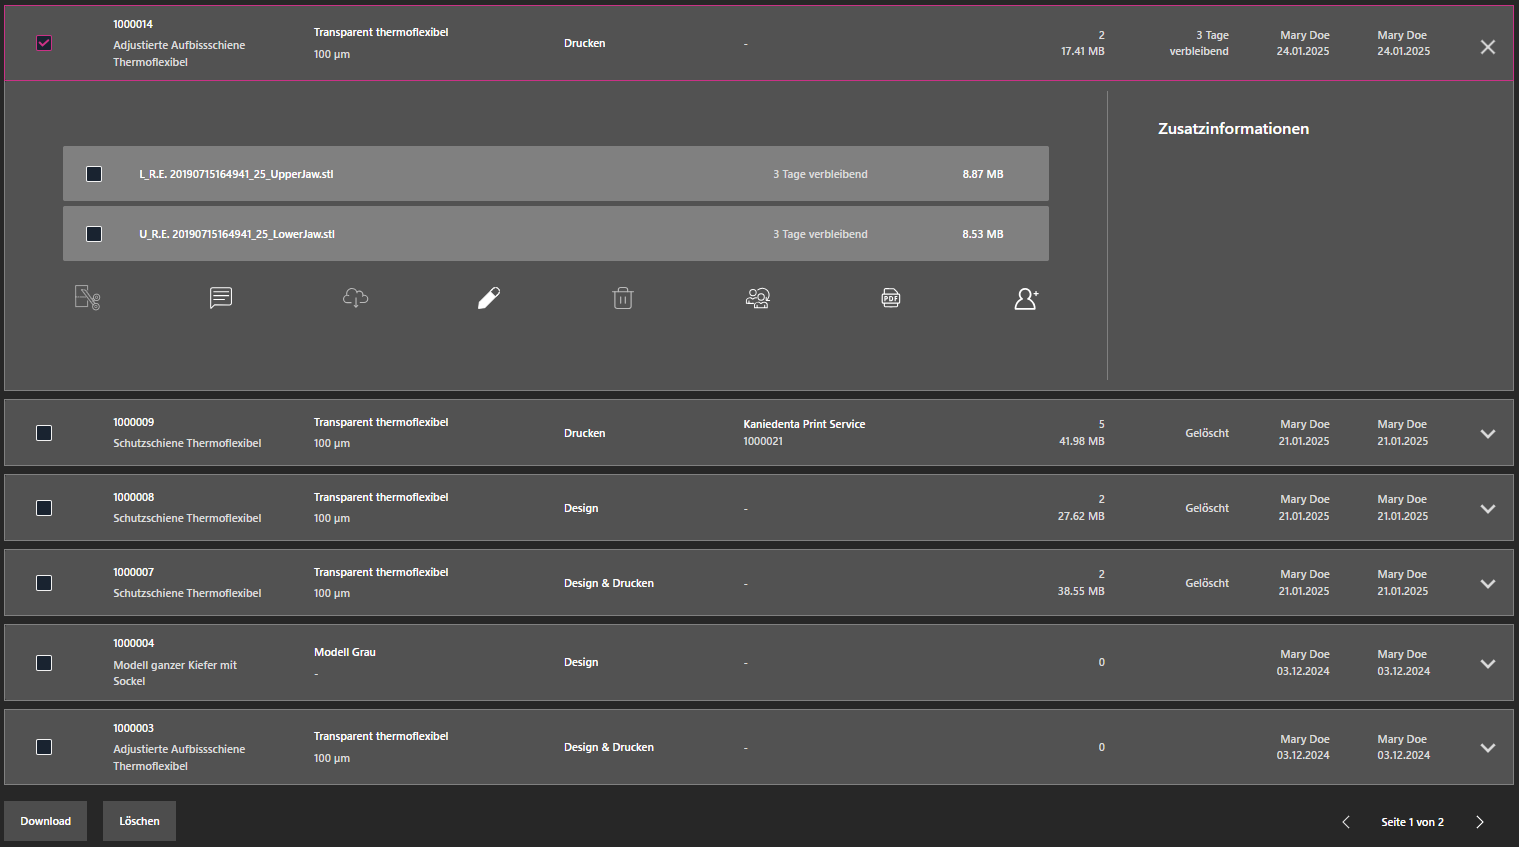Check the LowerJaw.stl file checkbox
Viewport: 1519px width, 847px height.
[x=94, y=234]
